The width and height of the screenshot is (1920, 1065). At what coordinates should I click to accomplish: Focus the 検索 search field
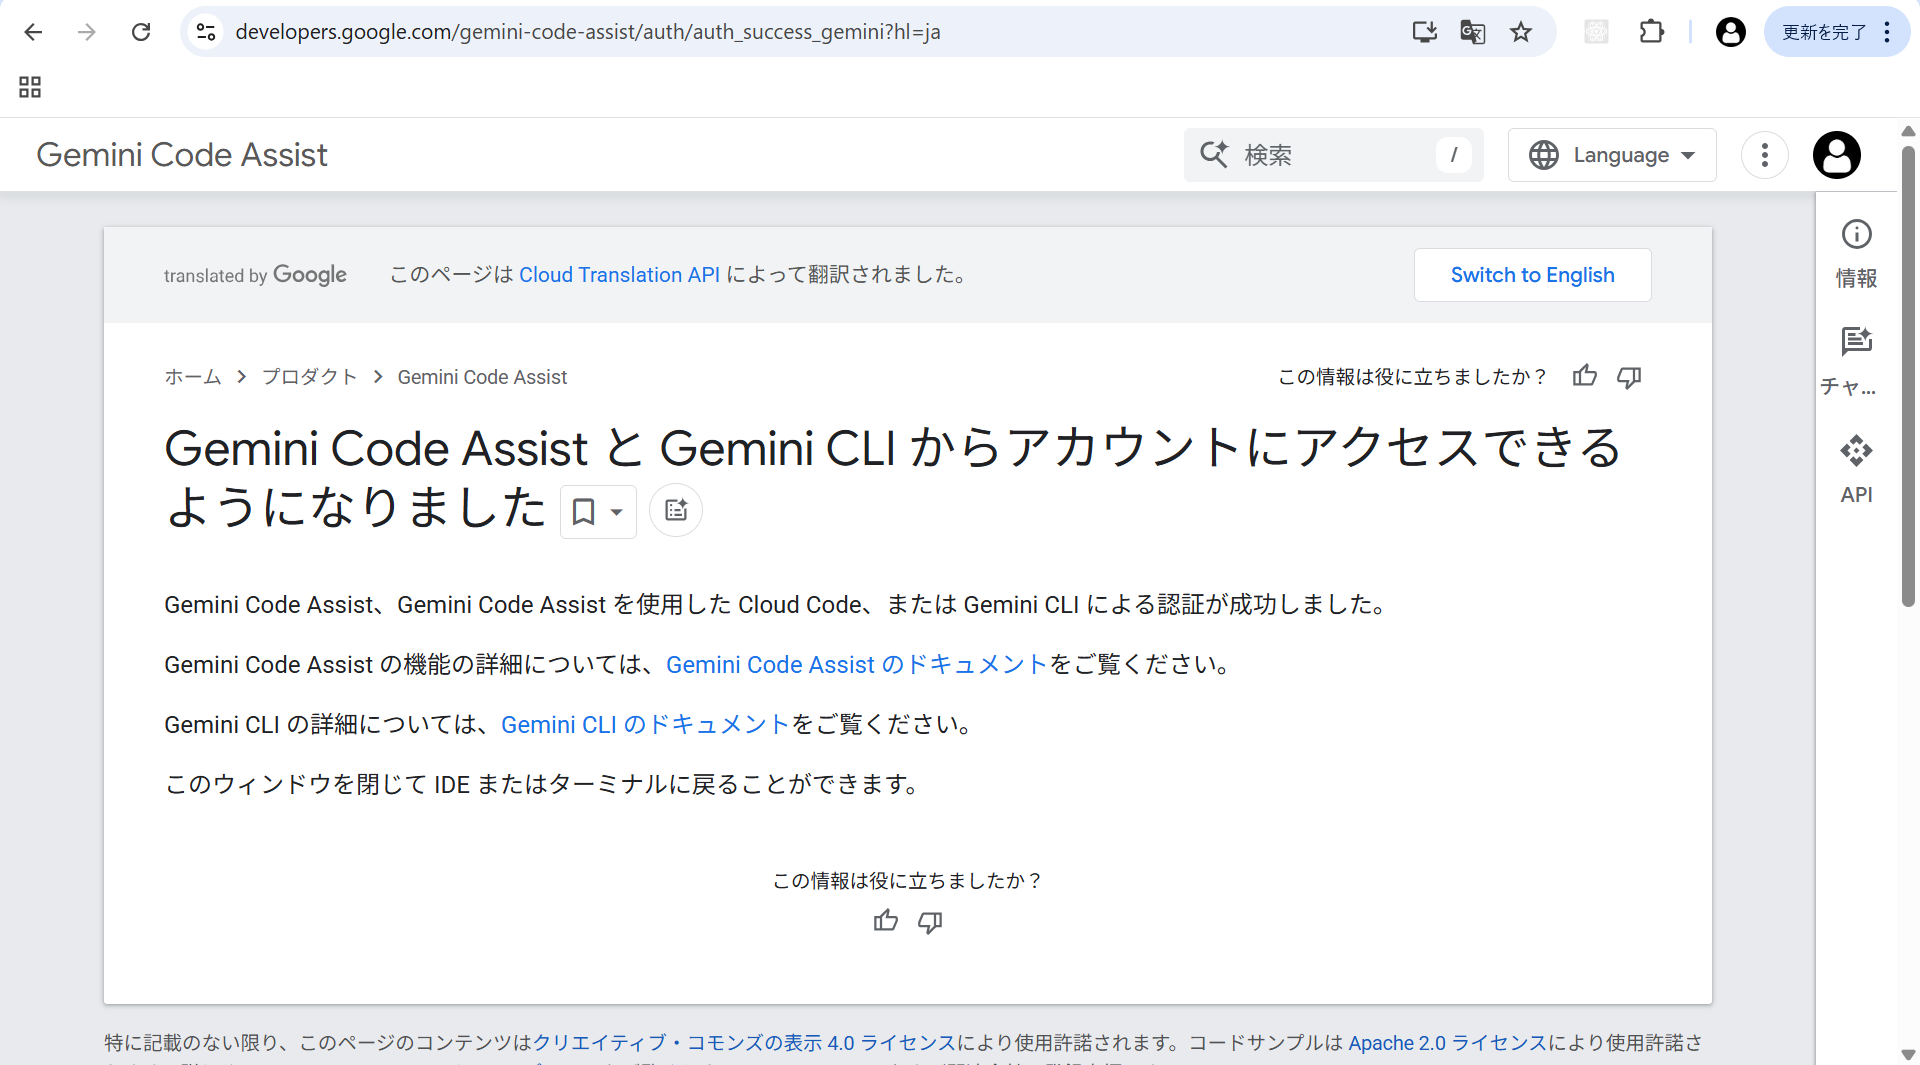click(x=1333, y=155)
